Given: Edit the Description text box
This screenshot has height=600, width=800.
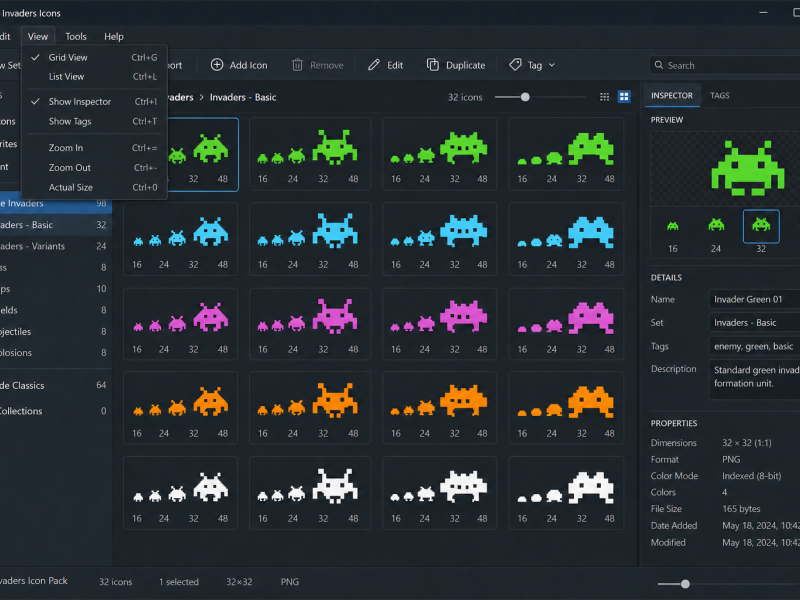Looking at the screenshot, I should tap(755, 378).
